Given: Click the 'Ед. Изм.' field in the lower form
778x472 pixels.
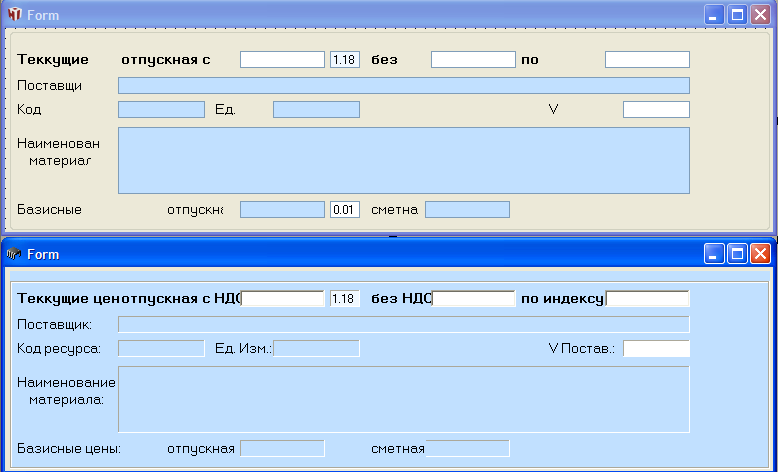Looking at the screenshot, I should 316,348.
